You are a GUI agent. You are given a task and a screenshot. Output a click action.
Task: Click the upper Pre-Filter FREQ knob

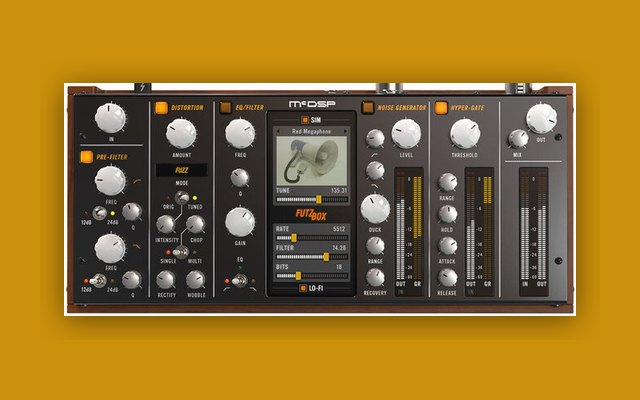110,181
